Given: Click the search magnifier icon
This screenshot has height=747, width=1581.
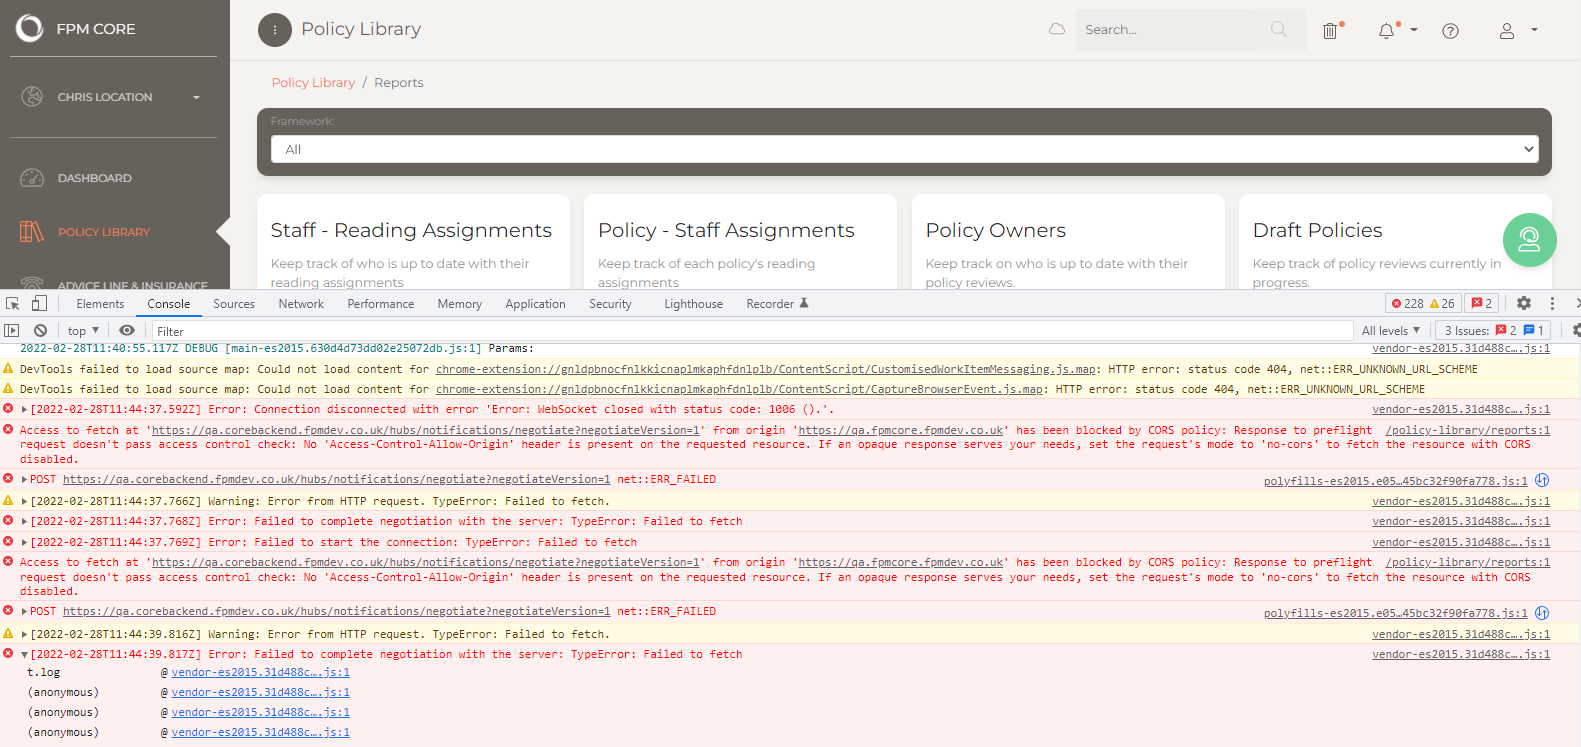Looking at the screenshot, I should (x=1279, y=29).
